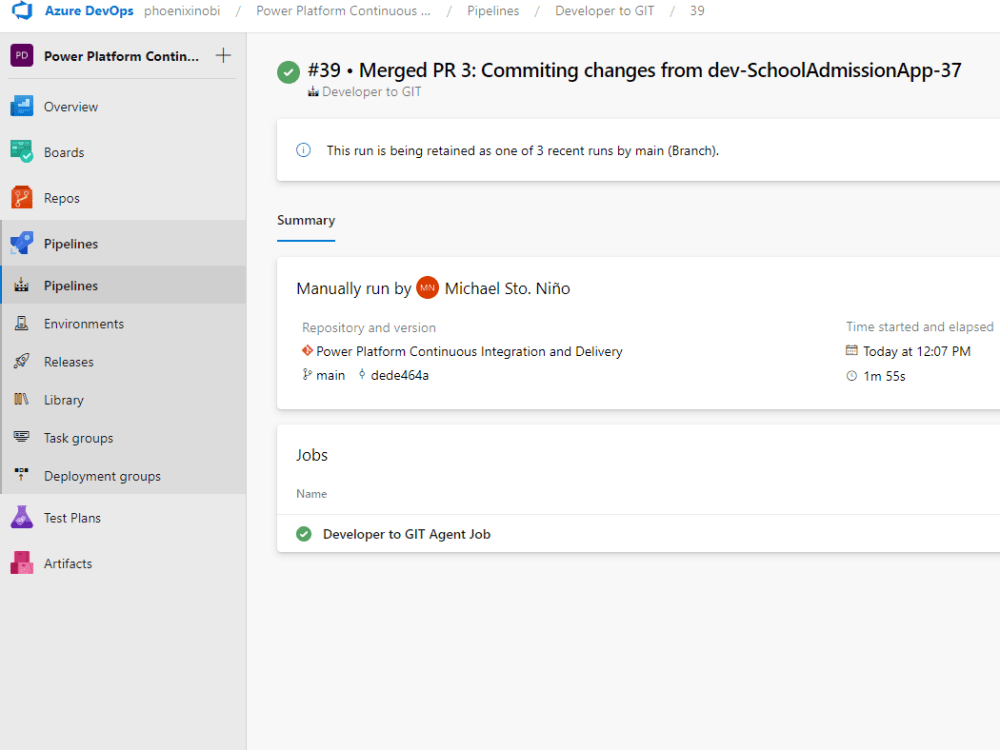1000x750 pixels.
Task: Switch to the Summary tab
Action: pos(306,220)
